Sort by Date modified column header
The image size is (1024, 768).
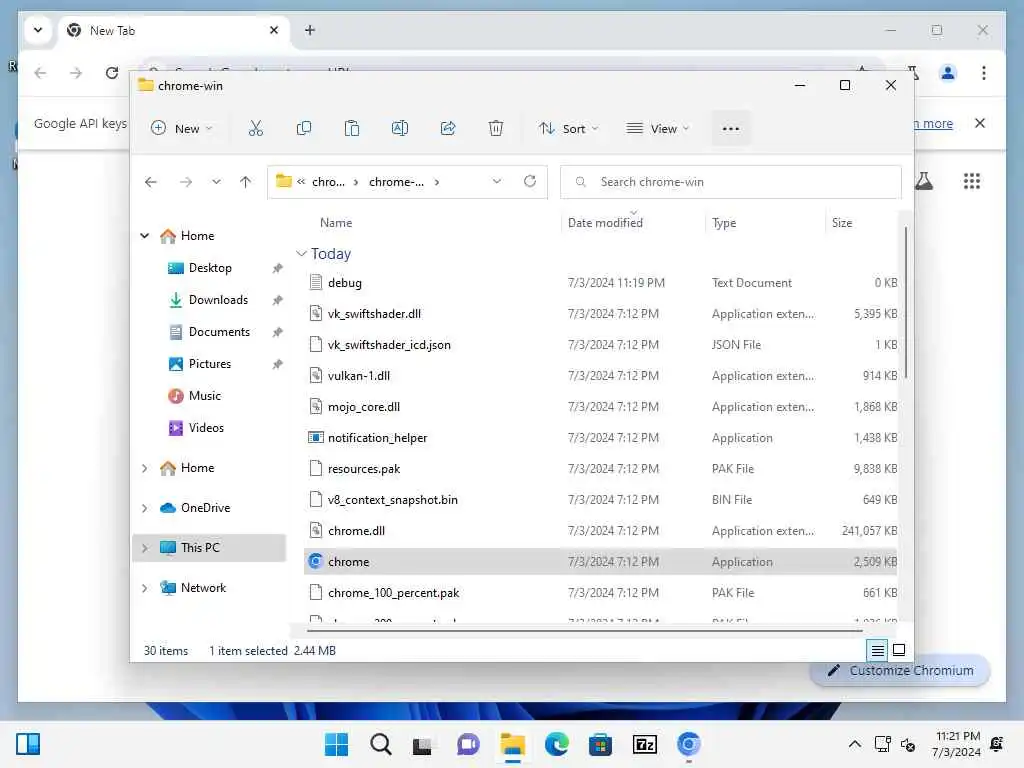point(605,223)
